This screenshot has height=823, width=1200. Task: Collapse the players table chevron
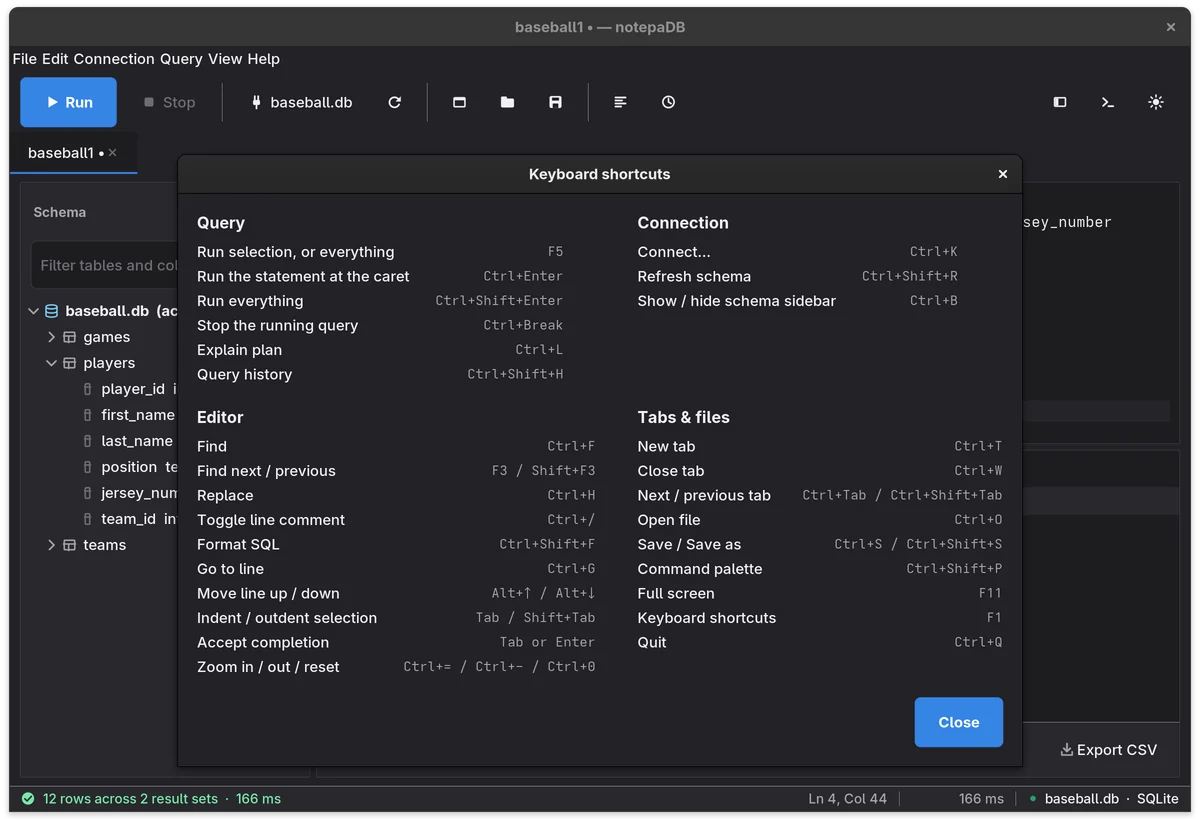click(x=52, y=363)
